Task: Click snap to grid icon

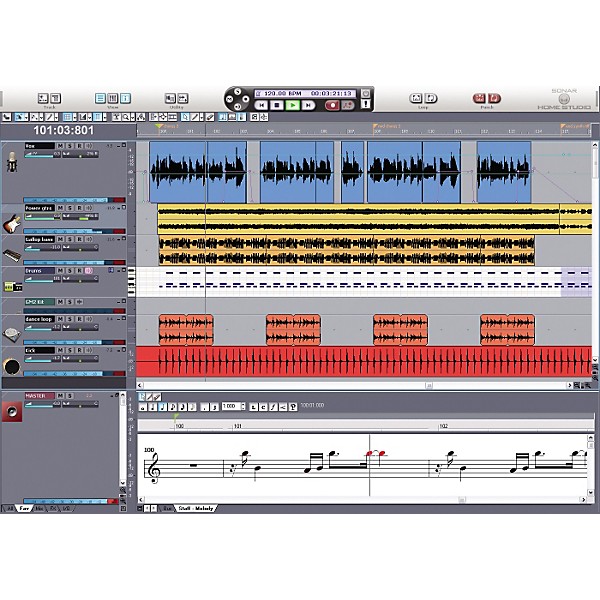Action: [67, 117]
